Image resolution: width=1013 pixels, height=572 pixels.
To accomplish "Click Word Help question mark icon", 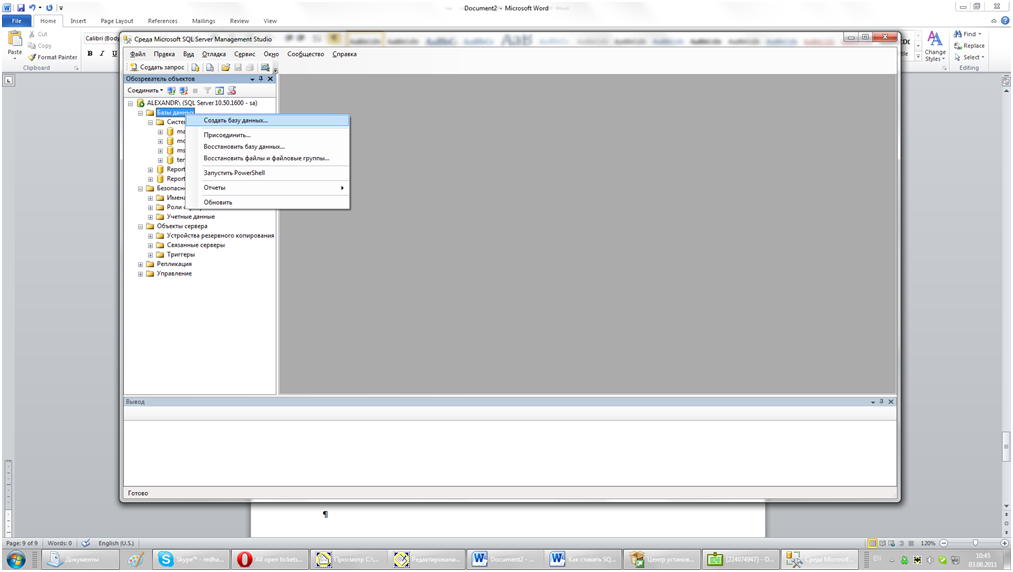I will [x=1005, y=21].
